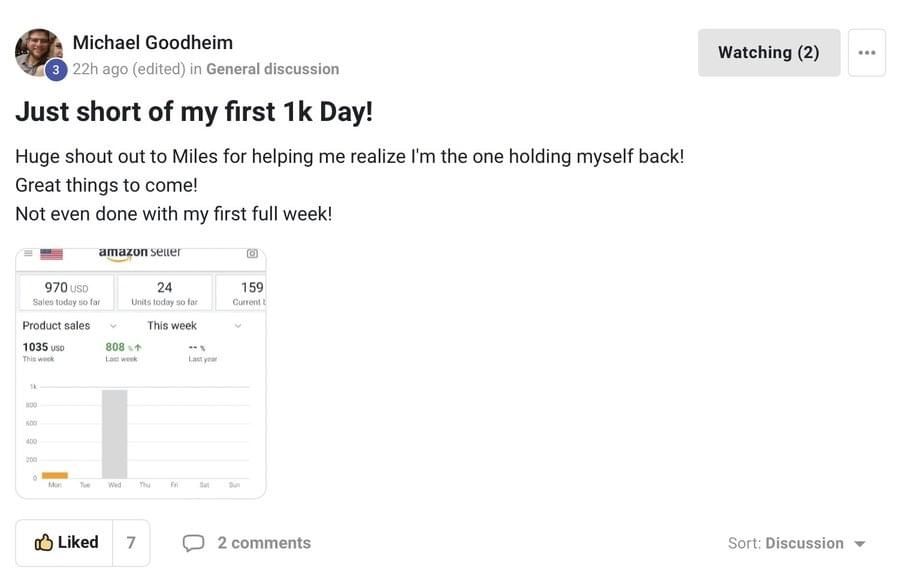Click Michael Goodheim's profile avatar
This screenshot has width=900, height=582.
pos(38,51)
